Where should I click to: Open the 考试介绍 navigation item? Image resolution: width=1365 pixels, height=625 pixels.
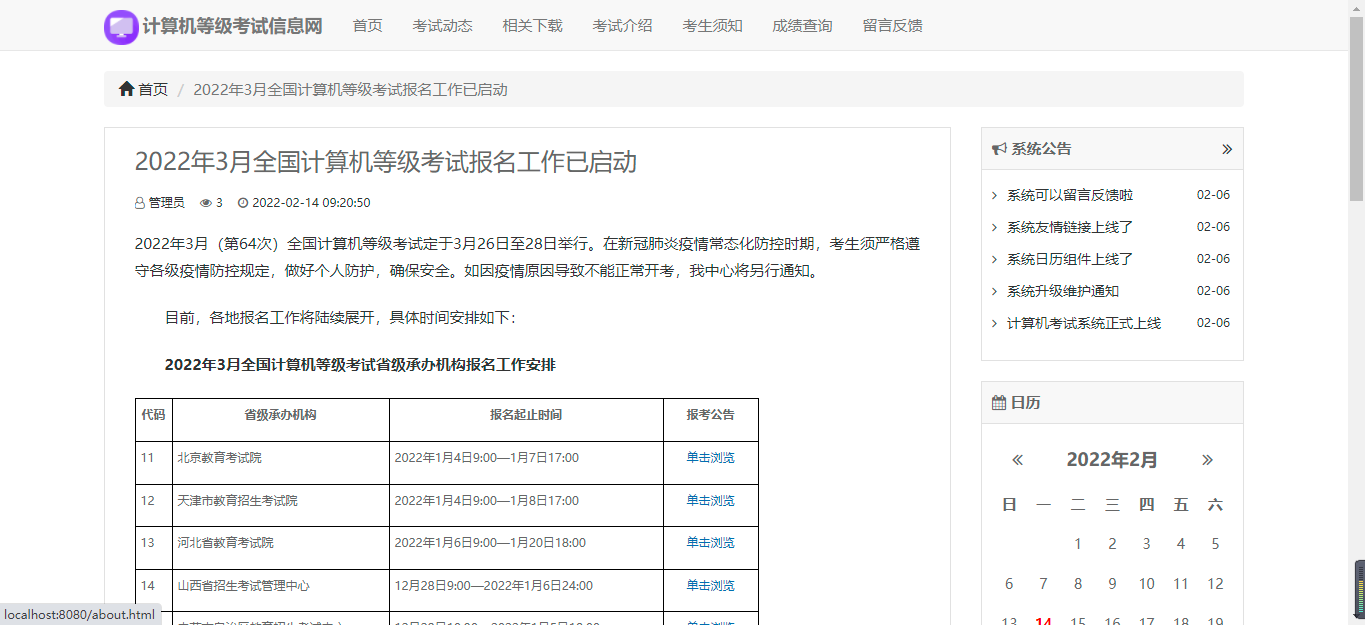point(623,25)
